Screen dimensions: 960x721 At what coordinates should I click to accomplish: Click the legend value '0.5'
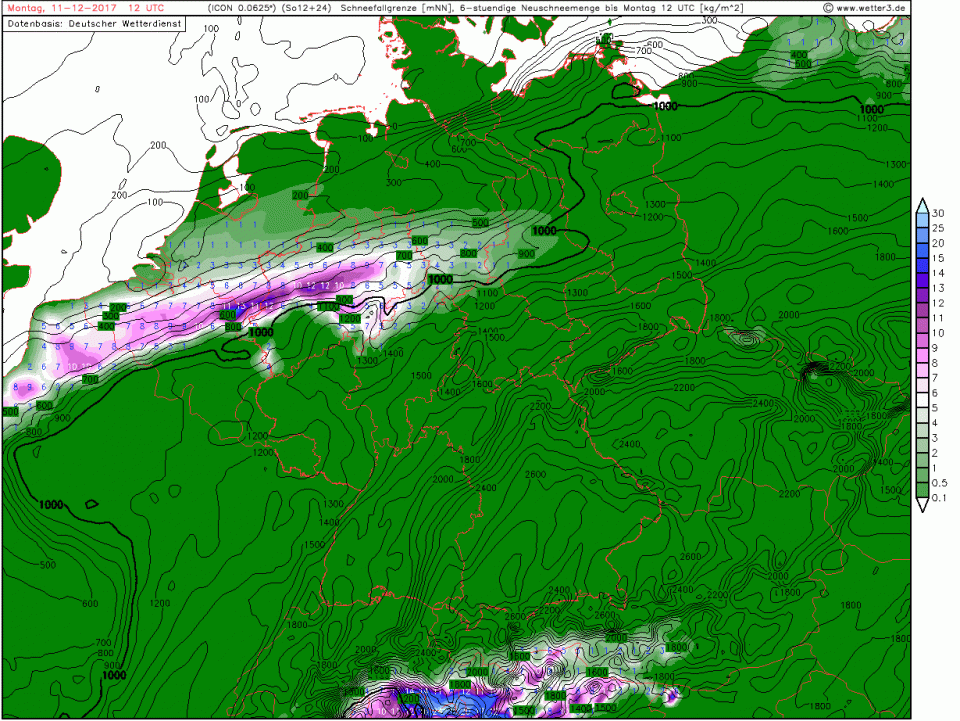938,483
